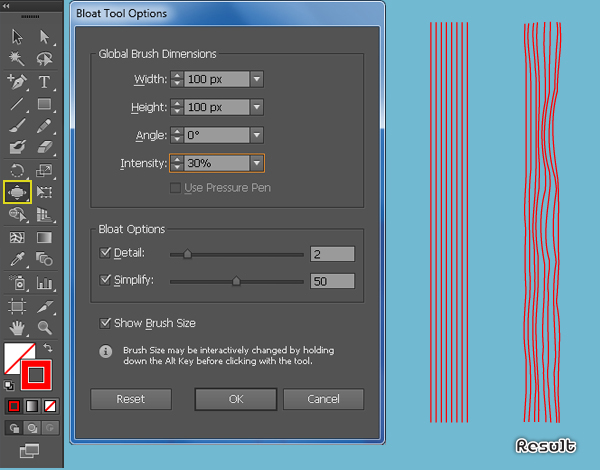
Task: Toggle the Use Pressure Pen checkbox
Action: click(175, 188)
